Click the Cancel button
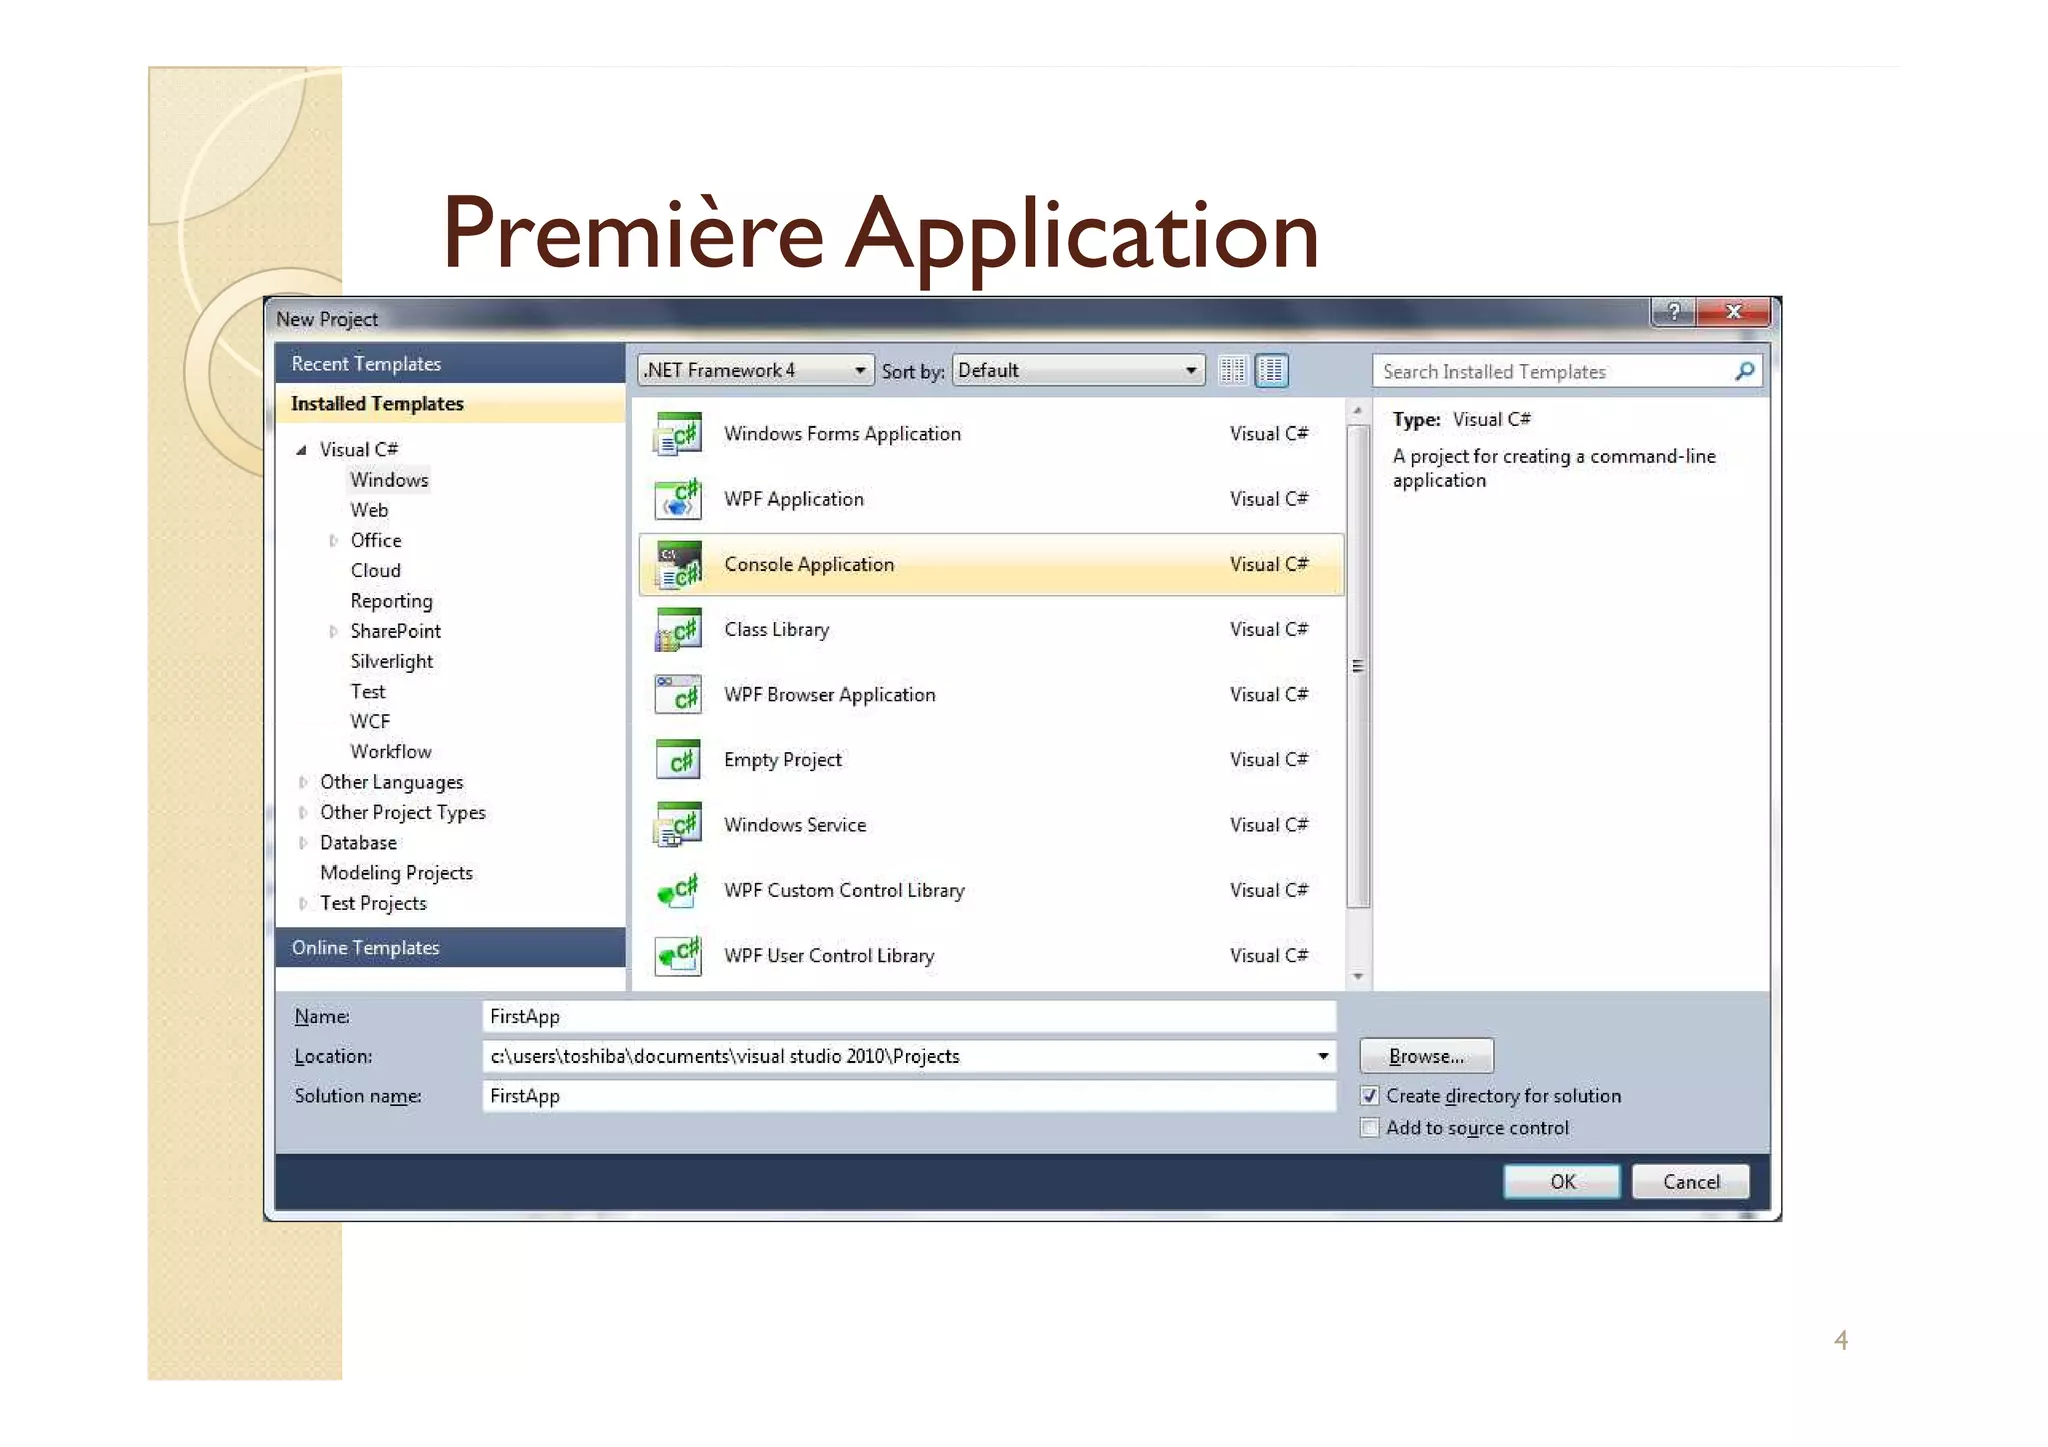The width and height of the screenshot is (2048, 1447). pos(1691,1182)
